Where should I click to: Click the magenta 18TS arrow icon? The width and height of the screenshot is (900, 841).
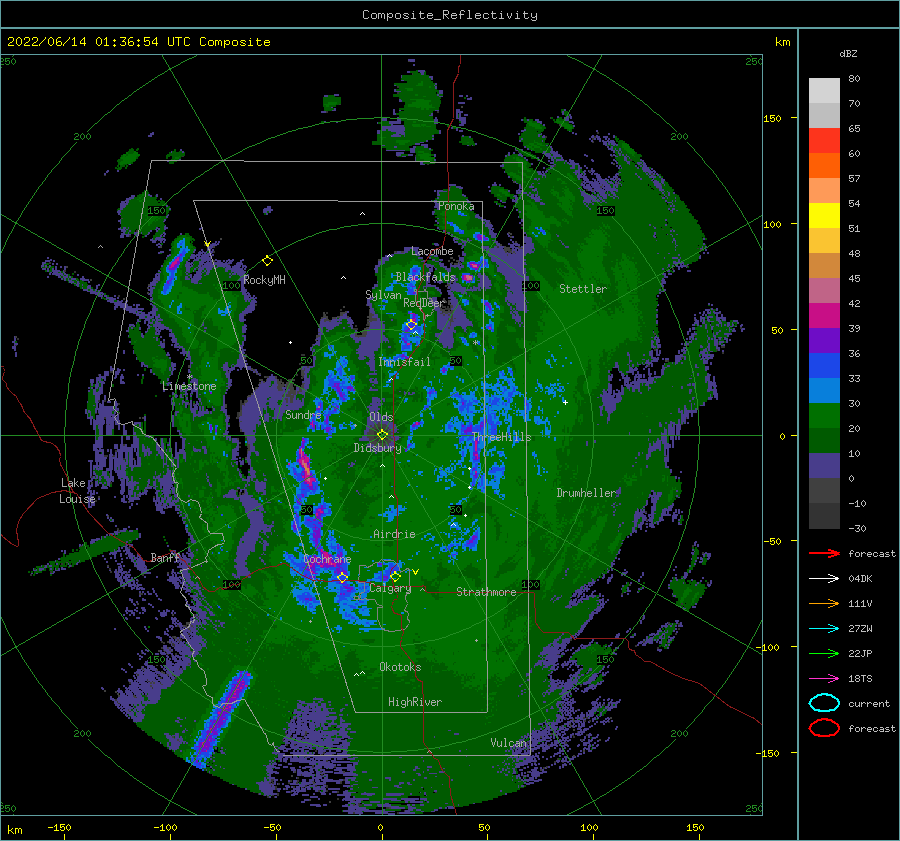(x=824, y=679)
